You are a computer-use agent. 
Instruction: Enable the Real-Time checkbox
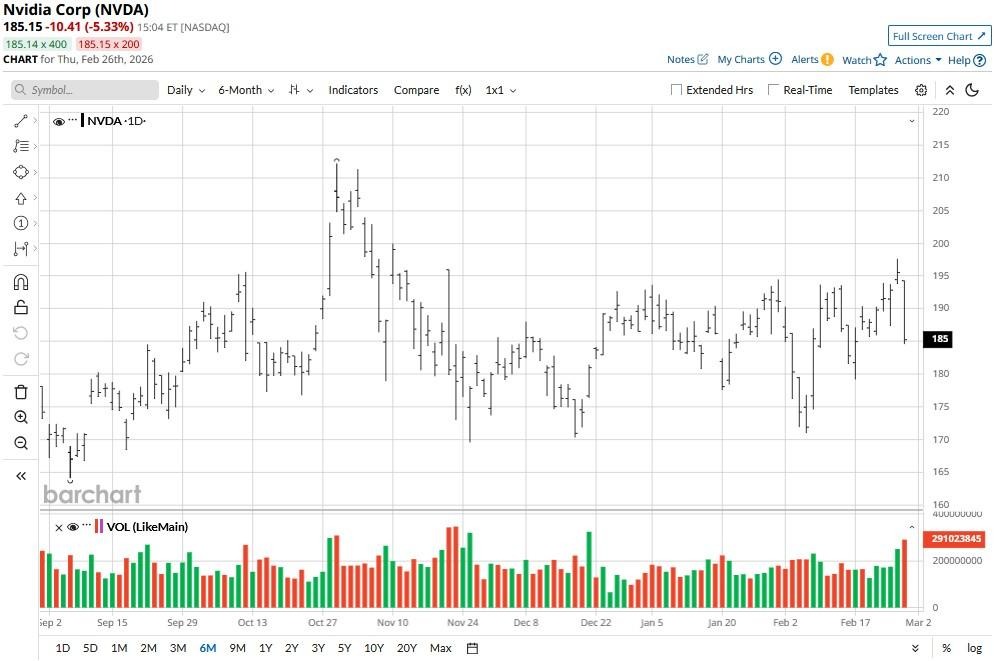tap(773, 90)
